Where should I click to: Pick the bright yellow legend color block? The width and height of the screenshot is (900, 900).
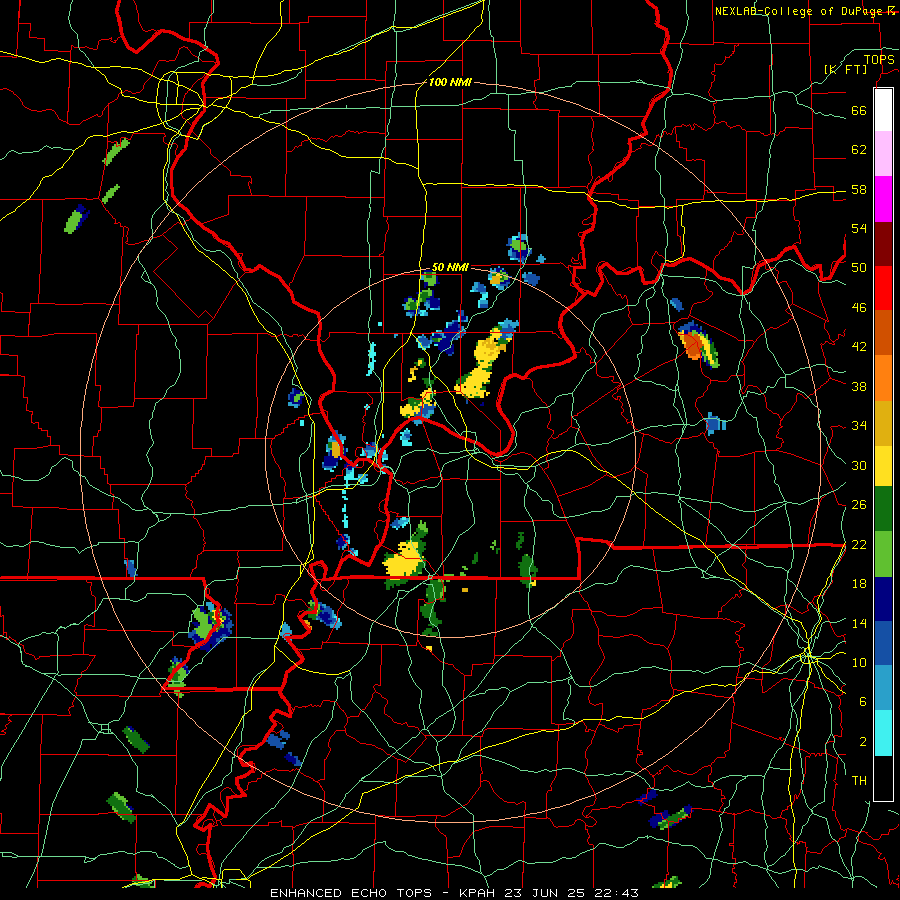coord(883,466)
